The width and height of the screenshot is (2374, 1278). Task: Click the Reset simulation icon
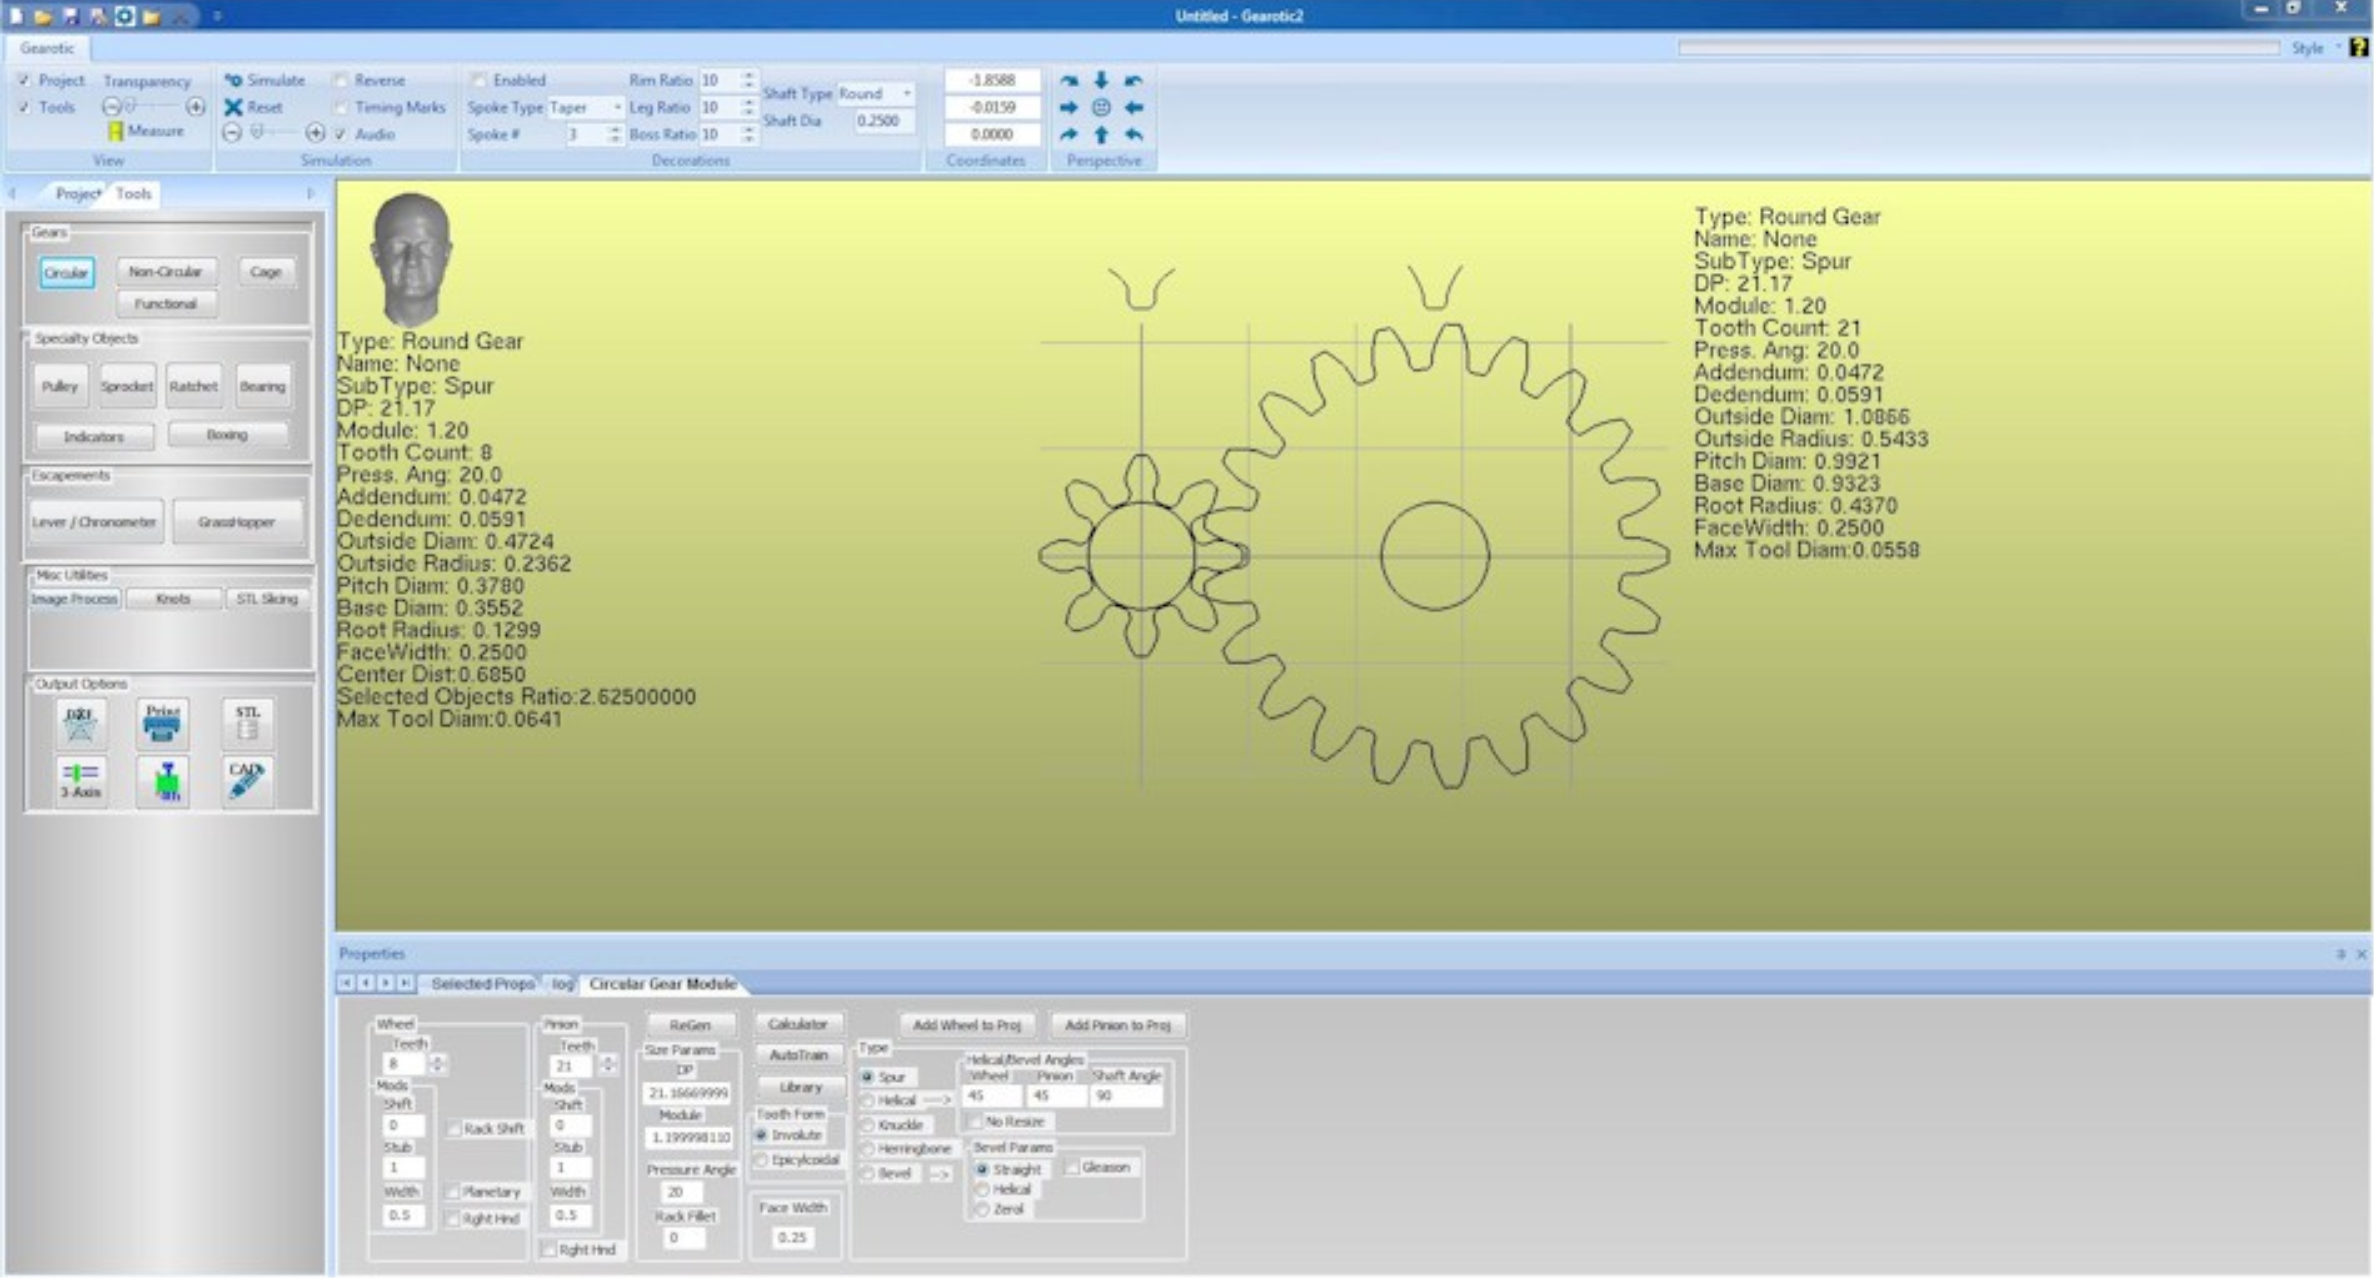click(x=232, y=107)
